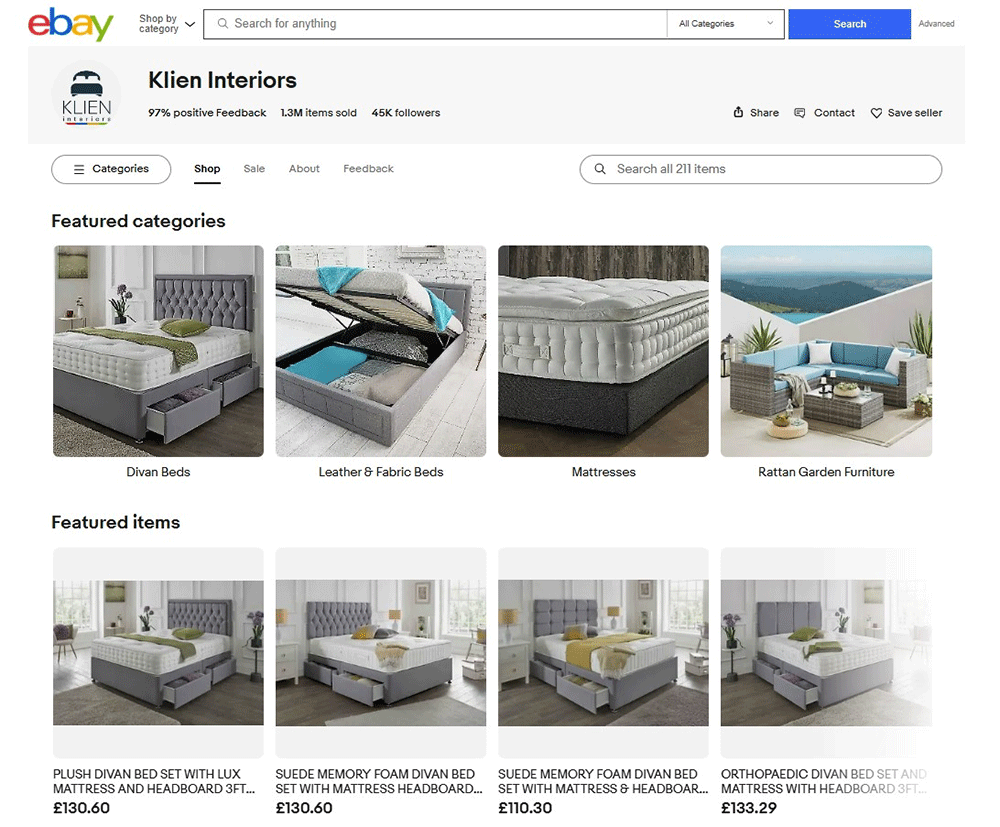1000x827 pixels.
Task: Switch to the About tab
Action: tap(304, 169)
